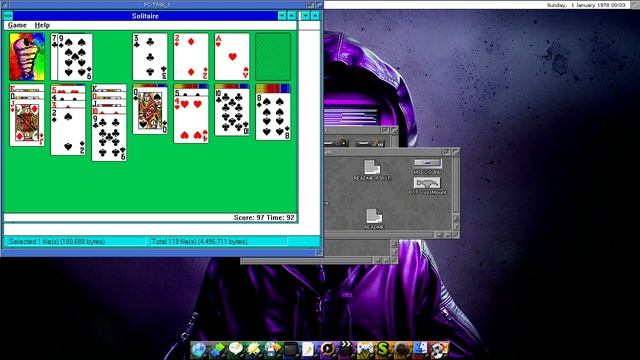640x360 pixels.
Task: Click the 'Selected 1 file(s)' status text
Action: (x=57, y=242)
